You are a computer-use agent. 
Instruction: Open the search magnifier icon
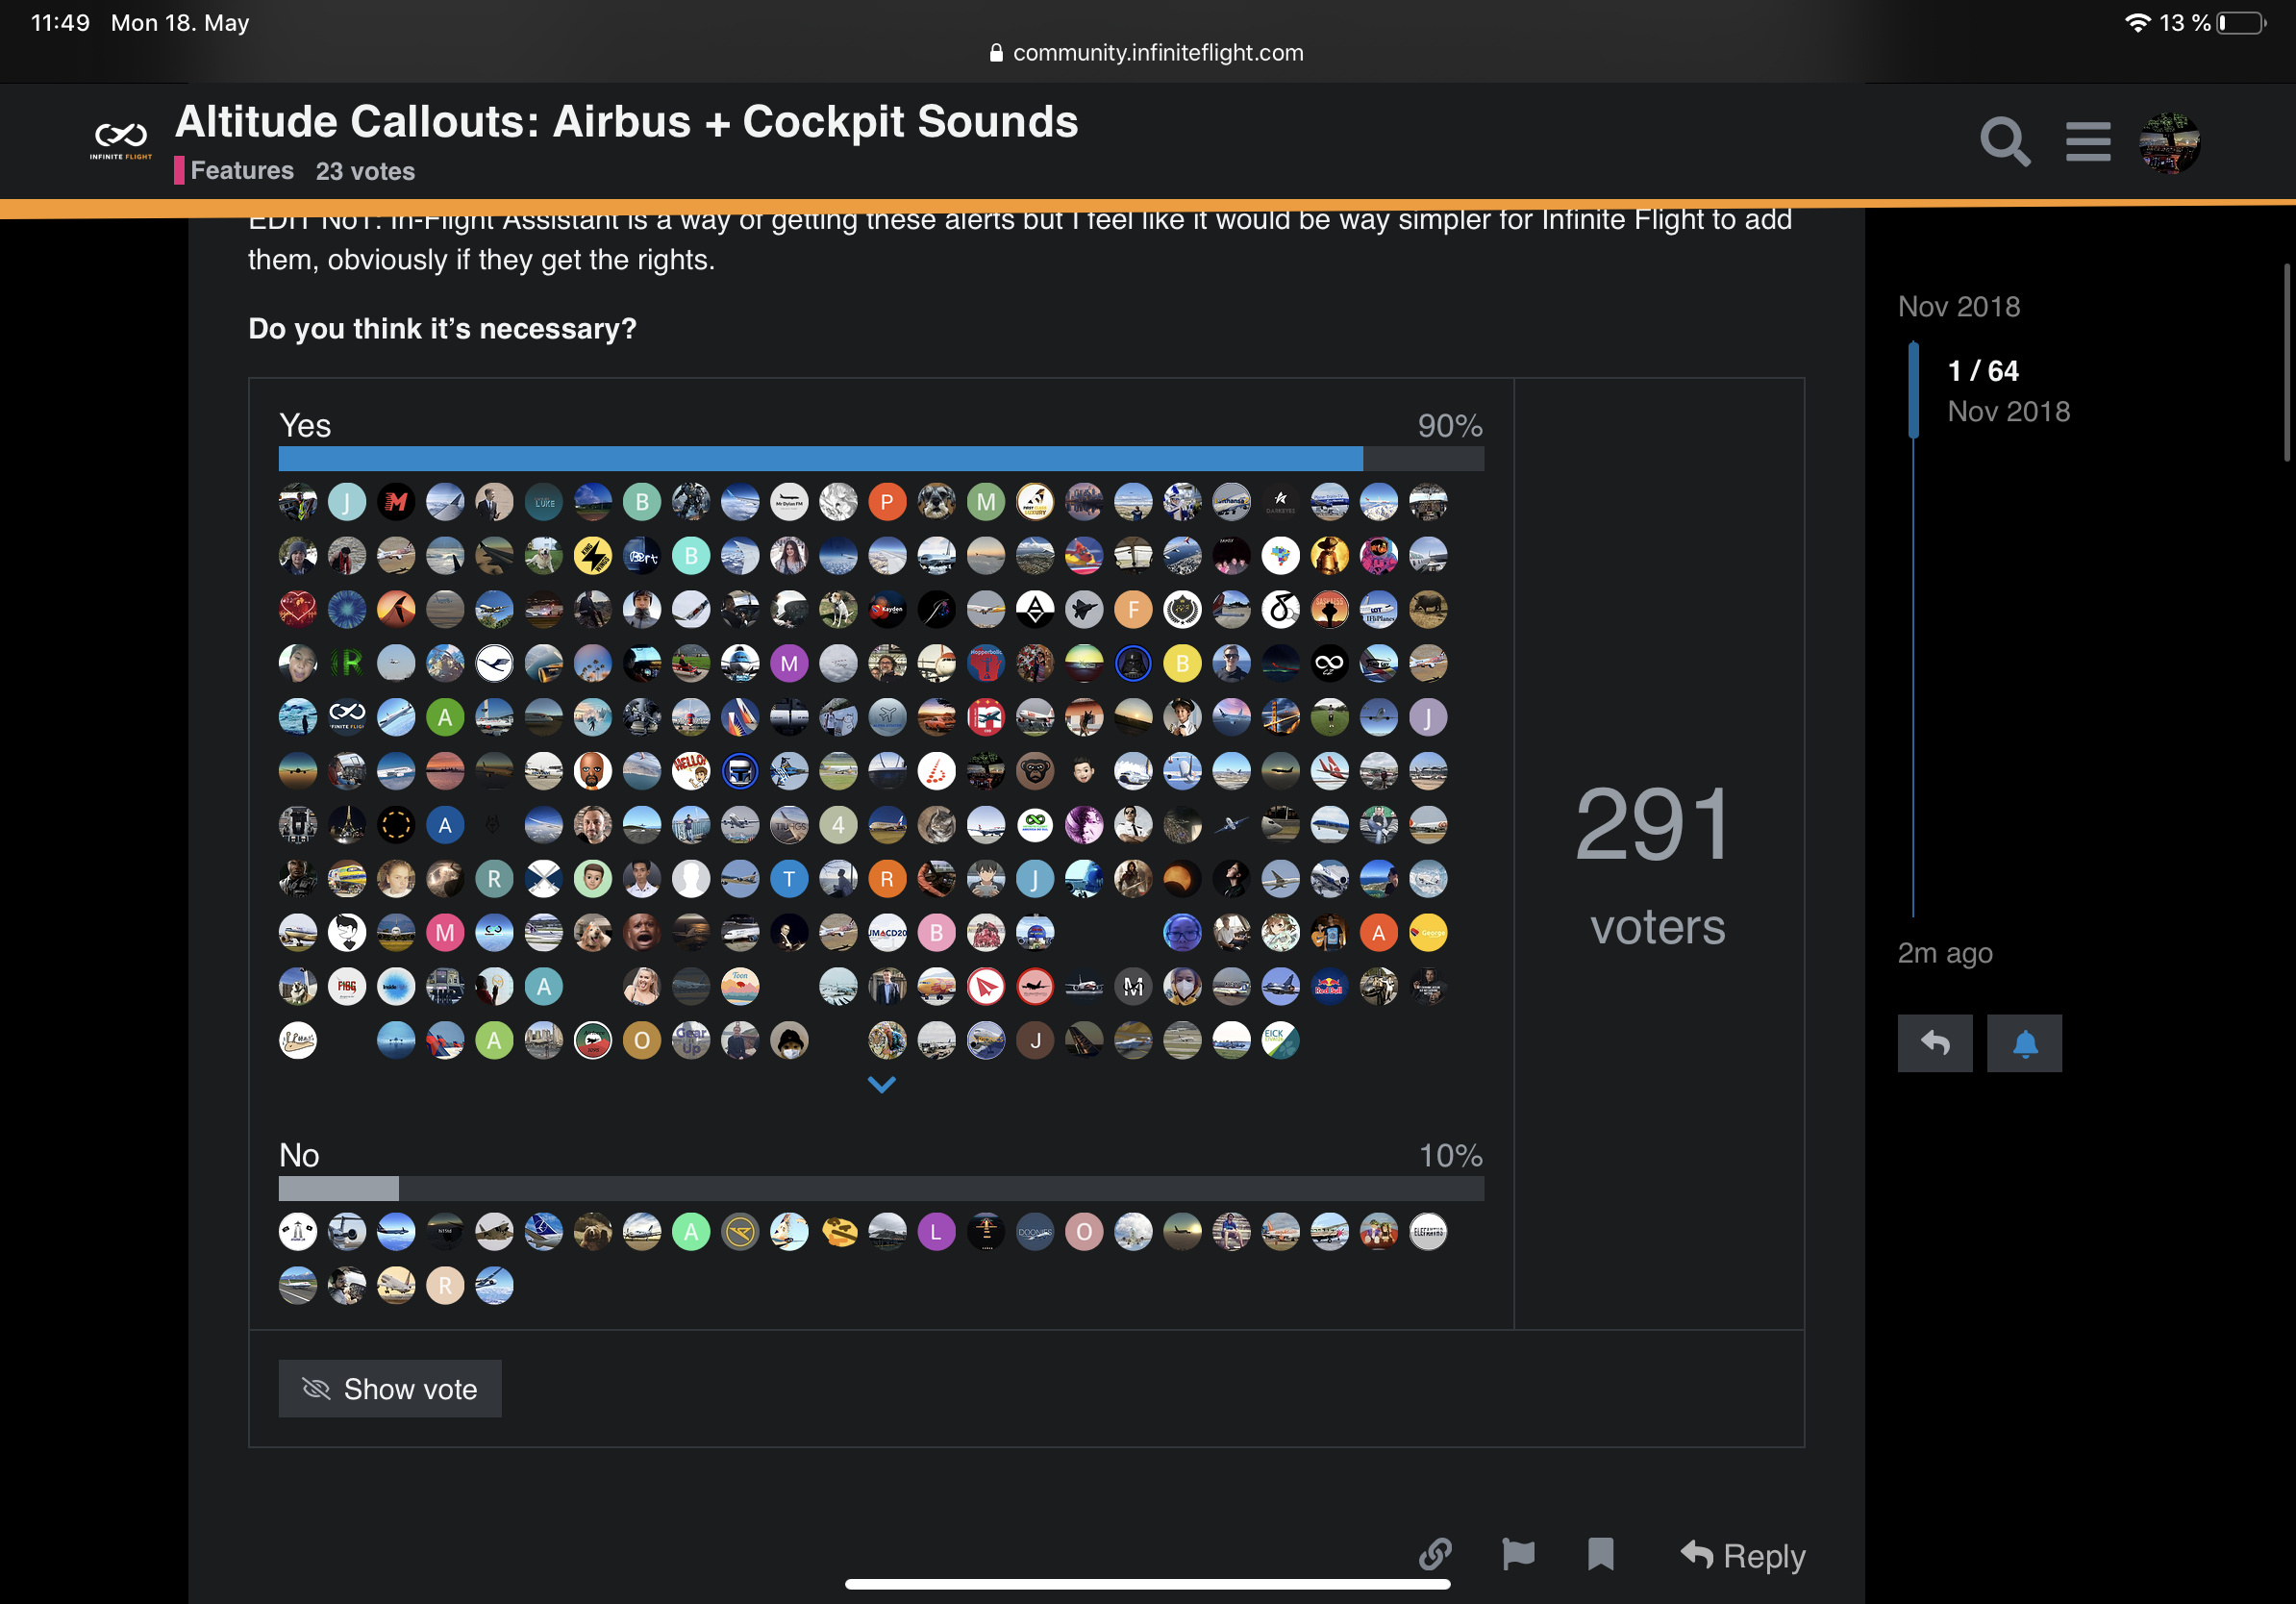tap(2004, 143)
